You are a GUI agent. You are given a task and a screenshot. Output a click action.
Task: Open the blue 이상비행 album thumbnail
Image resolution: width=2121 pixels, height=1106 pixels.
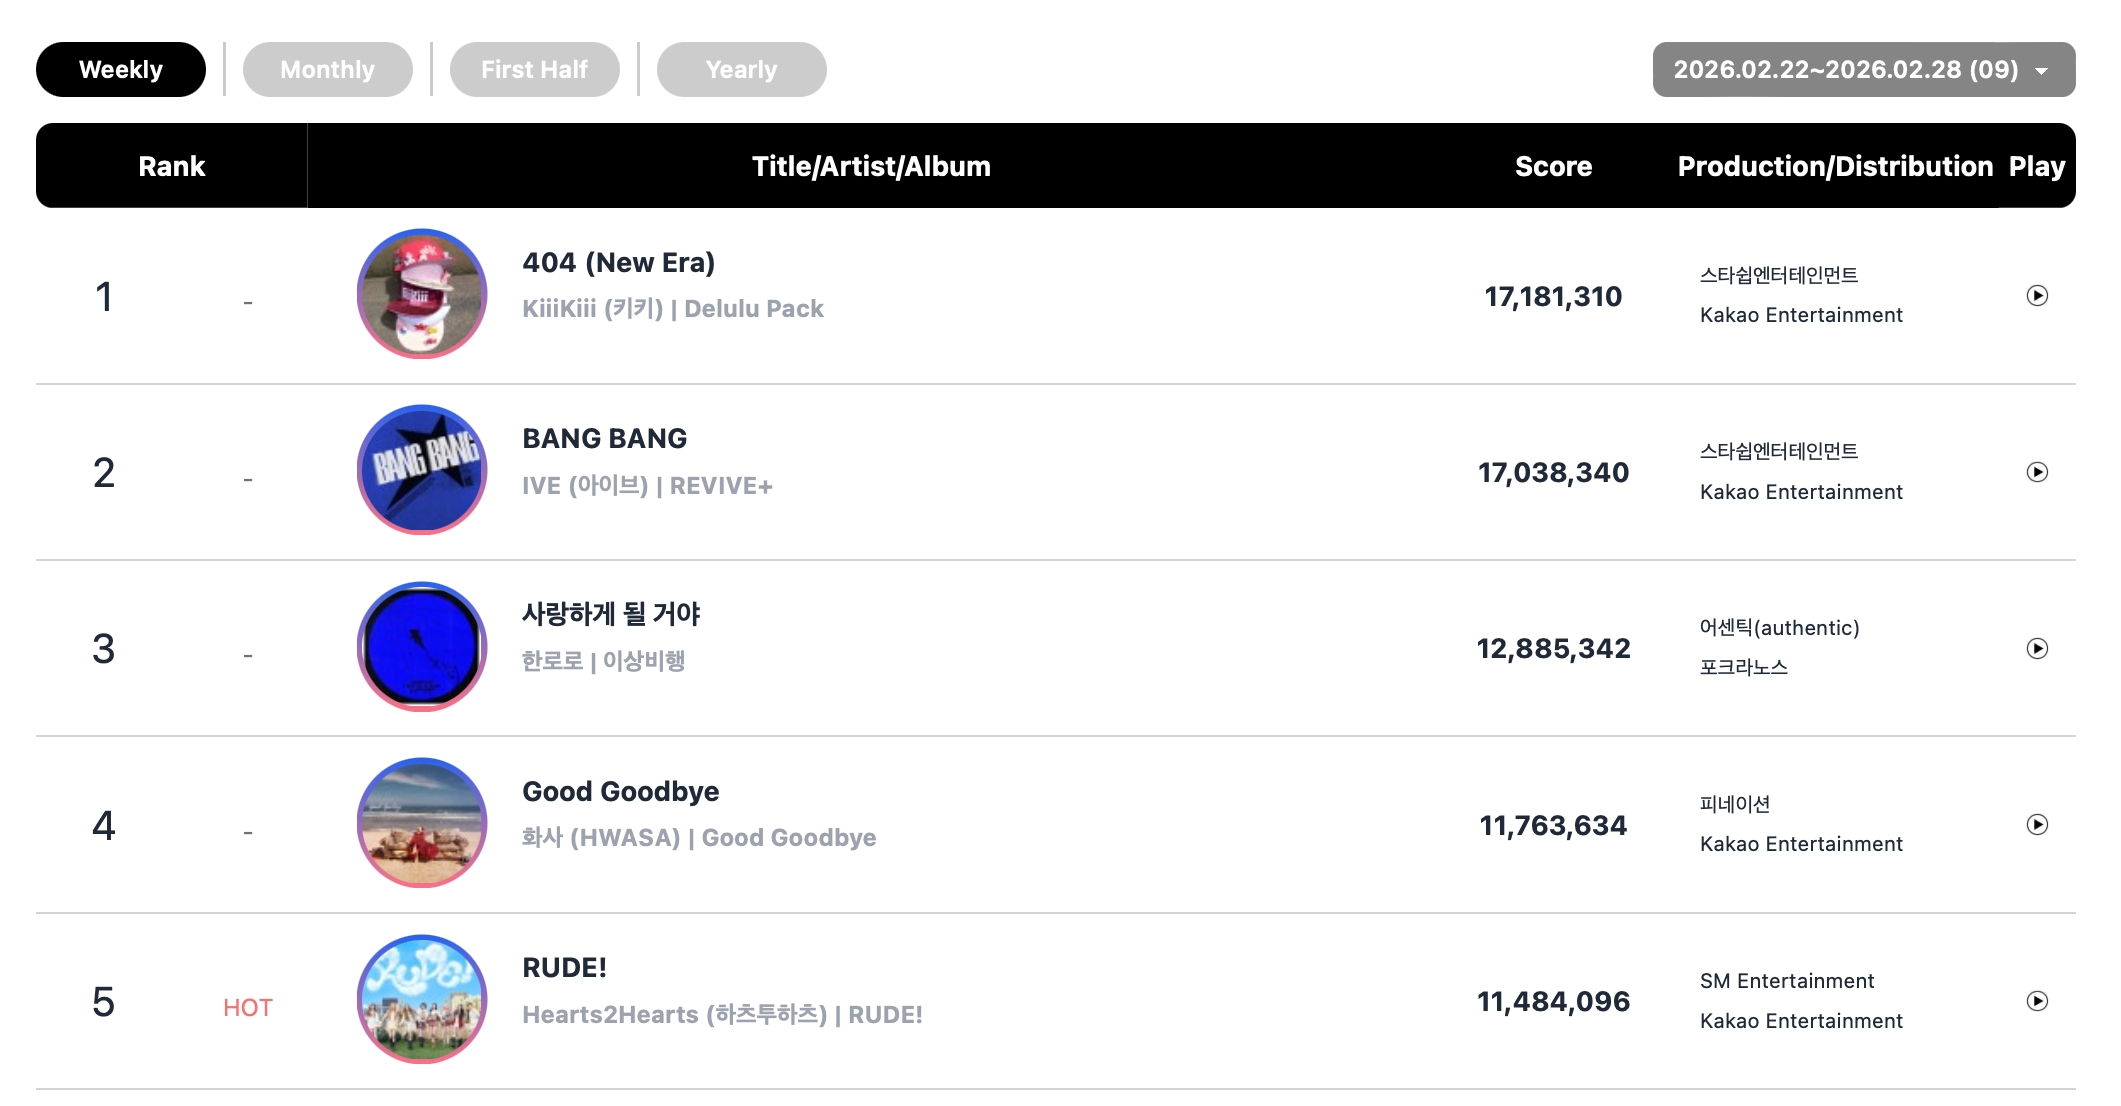point(422,647)
